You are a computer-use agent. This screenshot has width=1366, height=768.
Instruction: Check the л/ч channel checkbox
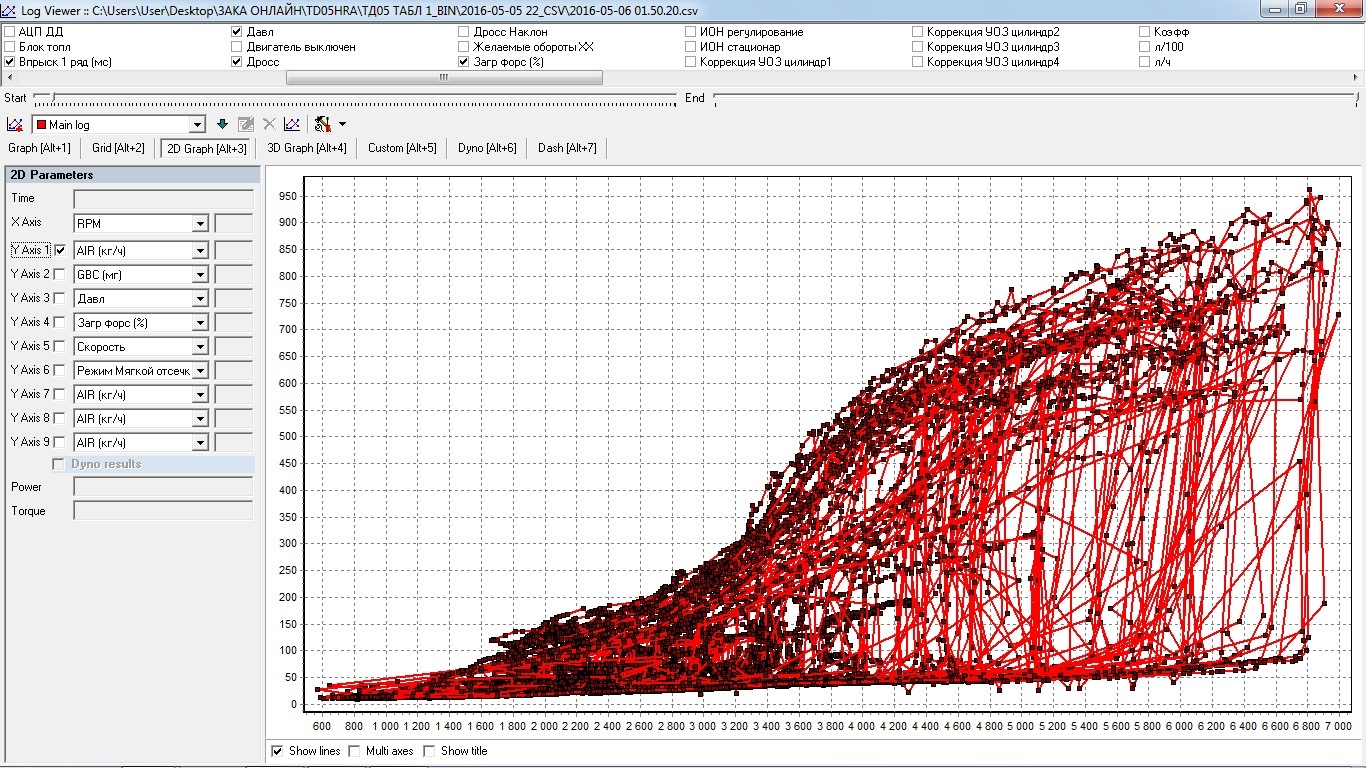pyautogui.click(x=1145, y=62)
